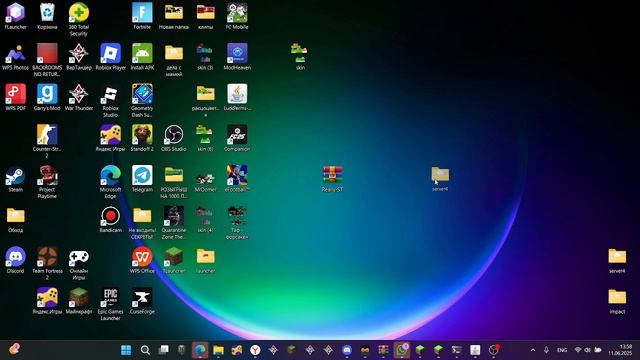Viewport: 640px width, 360px height.
Task: Select the РОЗЫГРЫШ НА 1000 folder
Action: pyautogui.click(x=174, y=182)
